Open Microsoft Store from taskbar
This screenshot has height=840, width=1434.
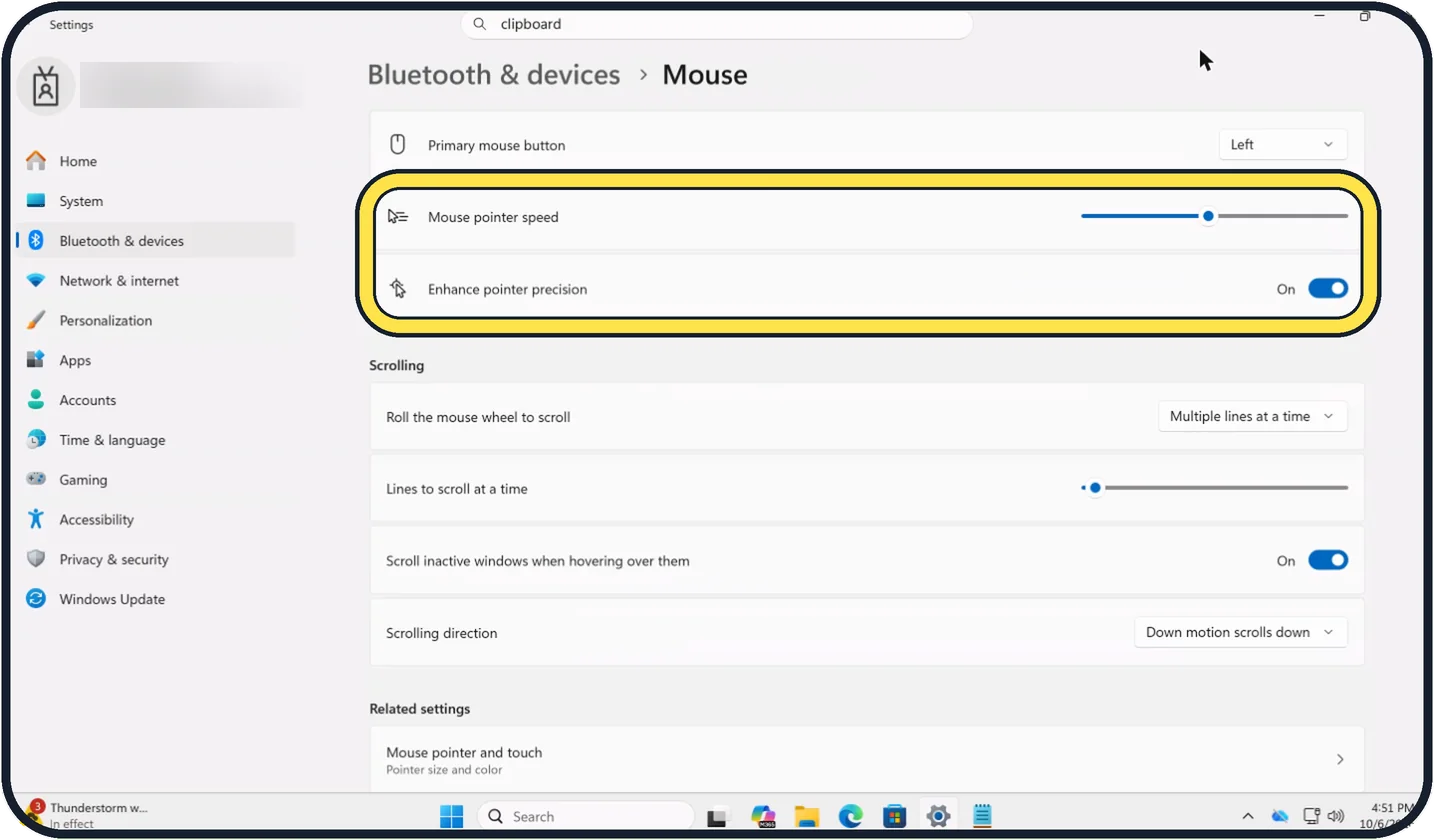pyautogui.click(x=895, y=816)
